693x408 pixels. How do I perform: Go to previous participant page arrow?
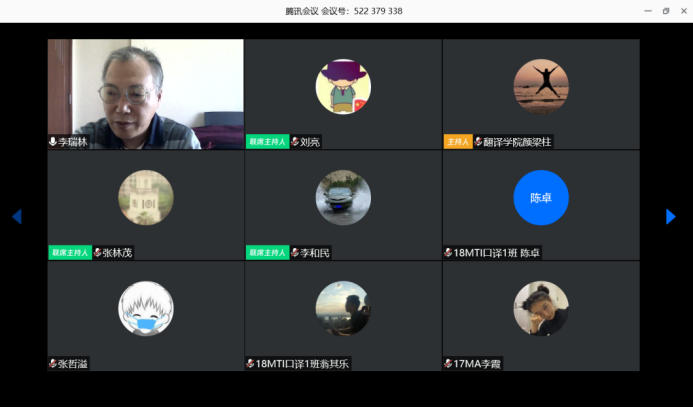coord(16,216)
